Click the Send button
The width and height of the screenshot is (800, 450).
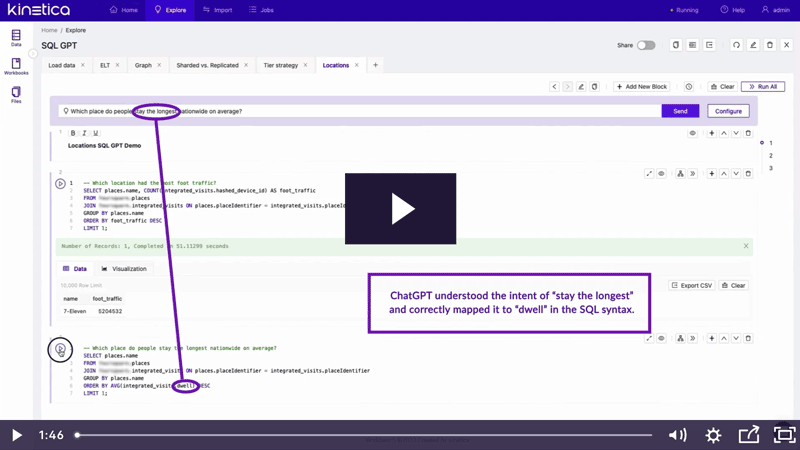coord(680,111)
